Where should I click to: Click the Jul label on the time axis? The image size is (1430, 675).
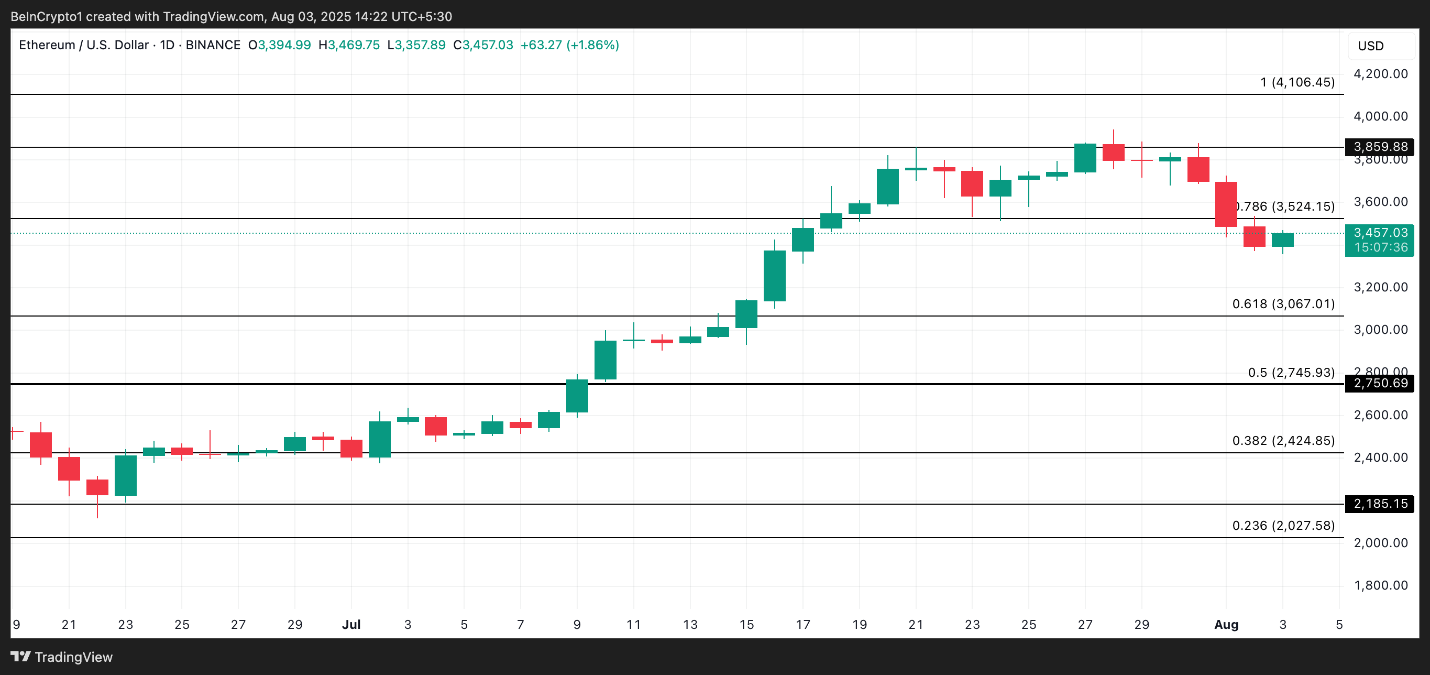[x=351, y=625]
